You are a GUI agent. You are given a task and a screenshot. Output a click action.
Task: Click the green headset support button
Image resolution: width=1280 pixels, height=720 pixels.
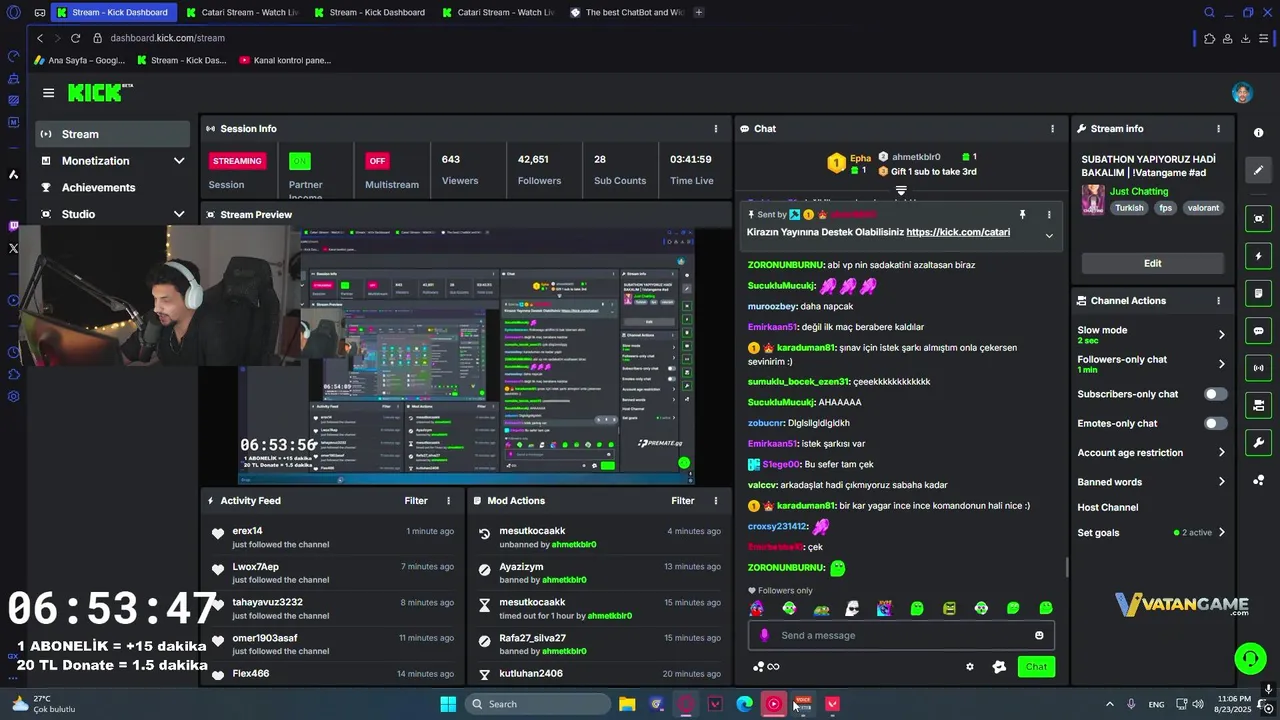point(1250,658)
